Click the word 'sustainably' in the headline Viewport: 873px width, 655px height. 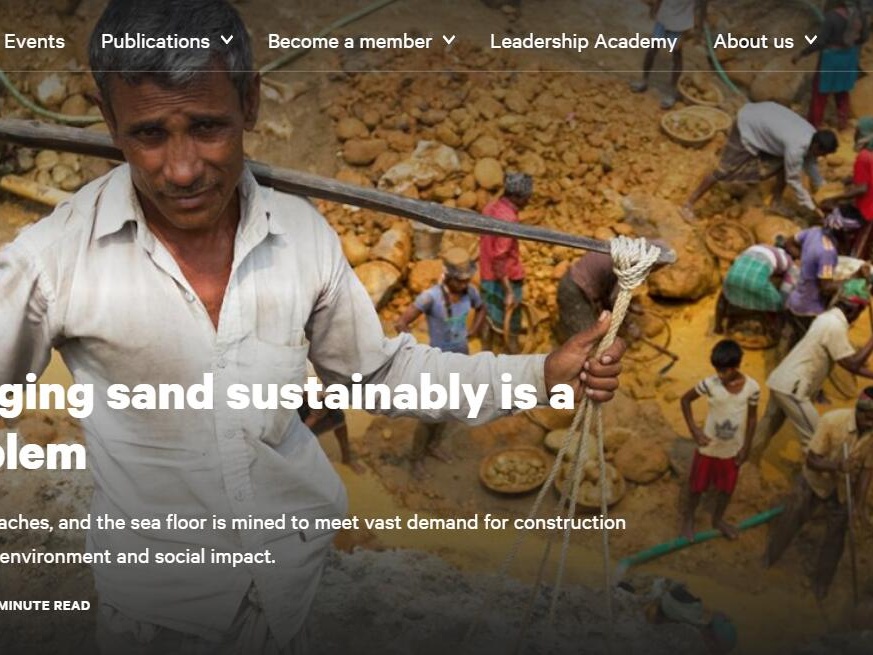pyautogui.click(x=356, y=394)
